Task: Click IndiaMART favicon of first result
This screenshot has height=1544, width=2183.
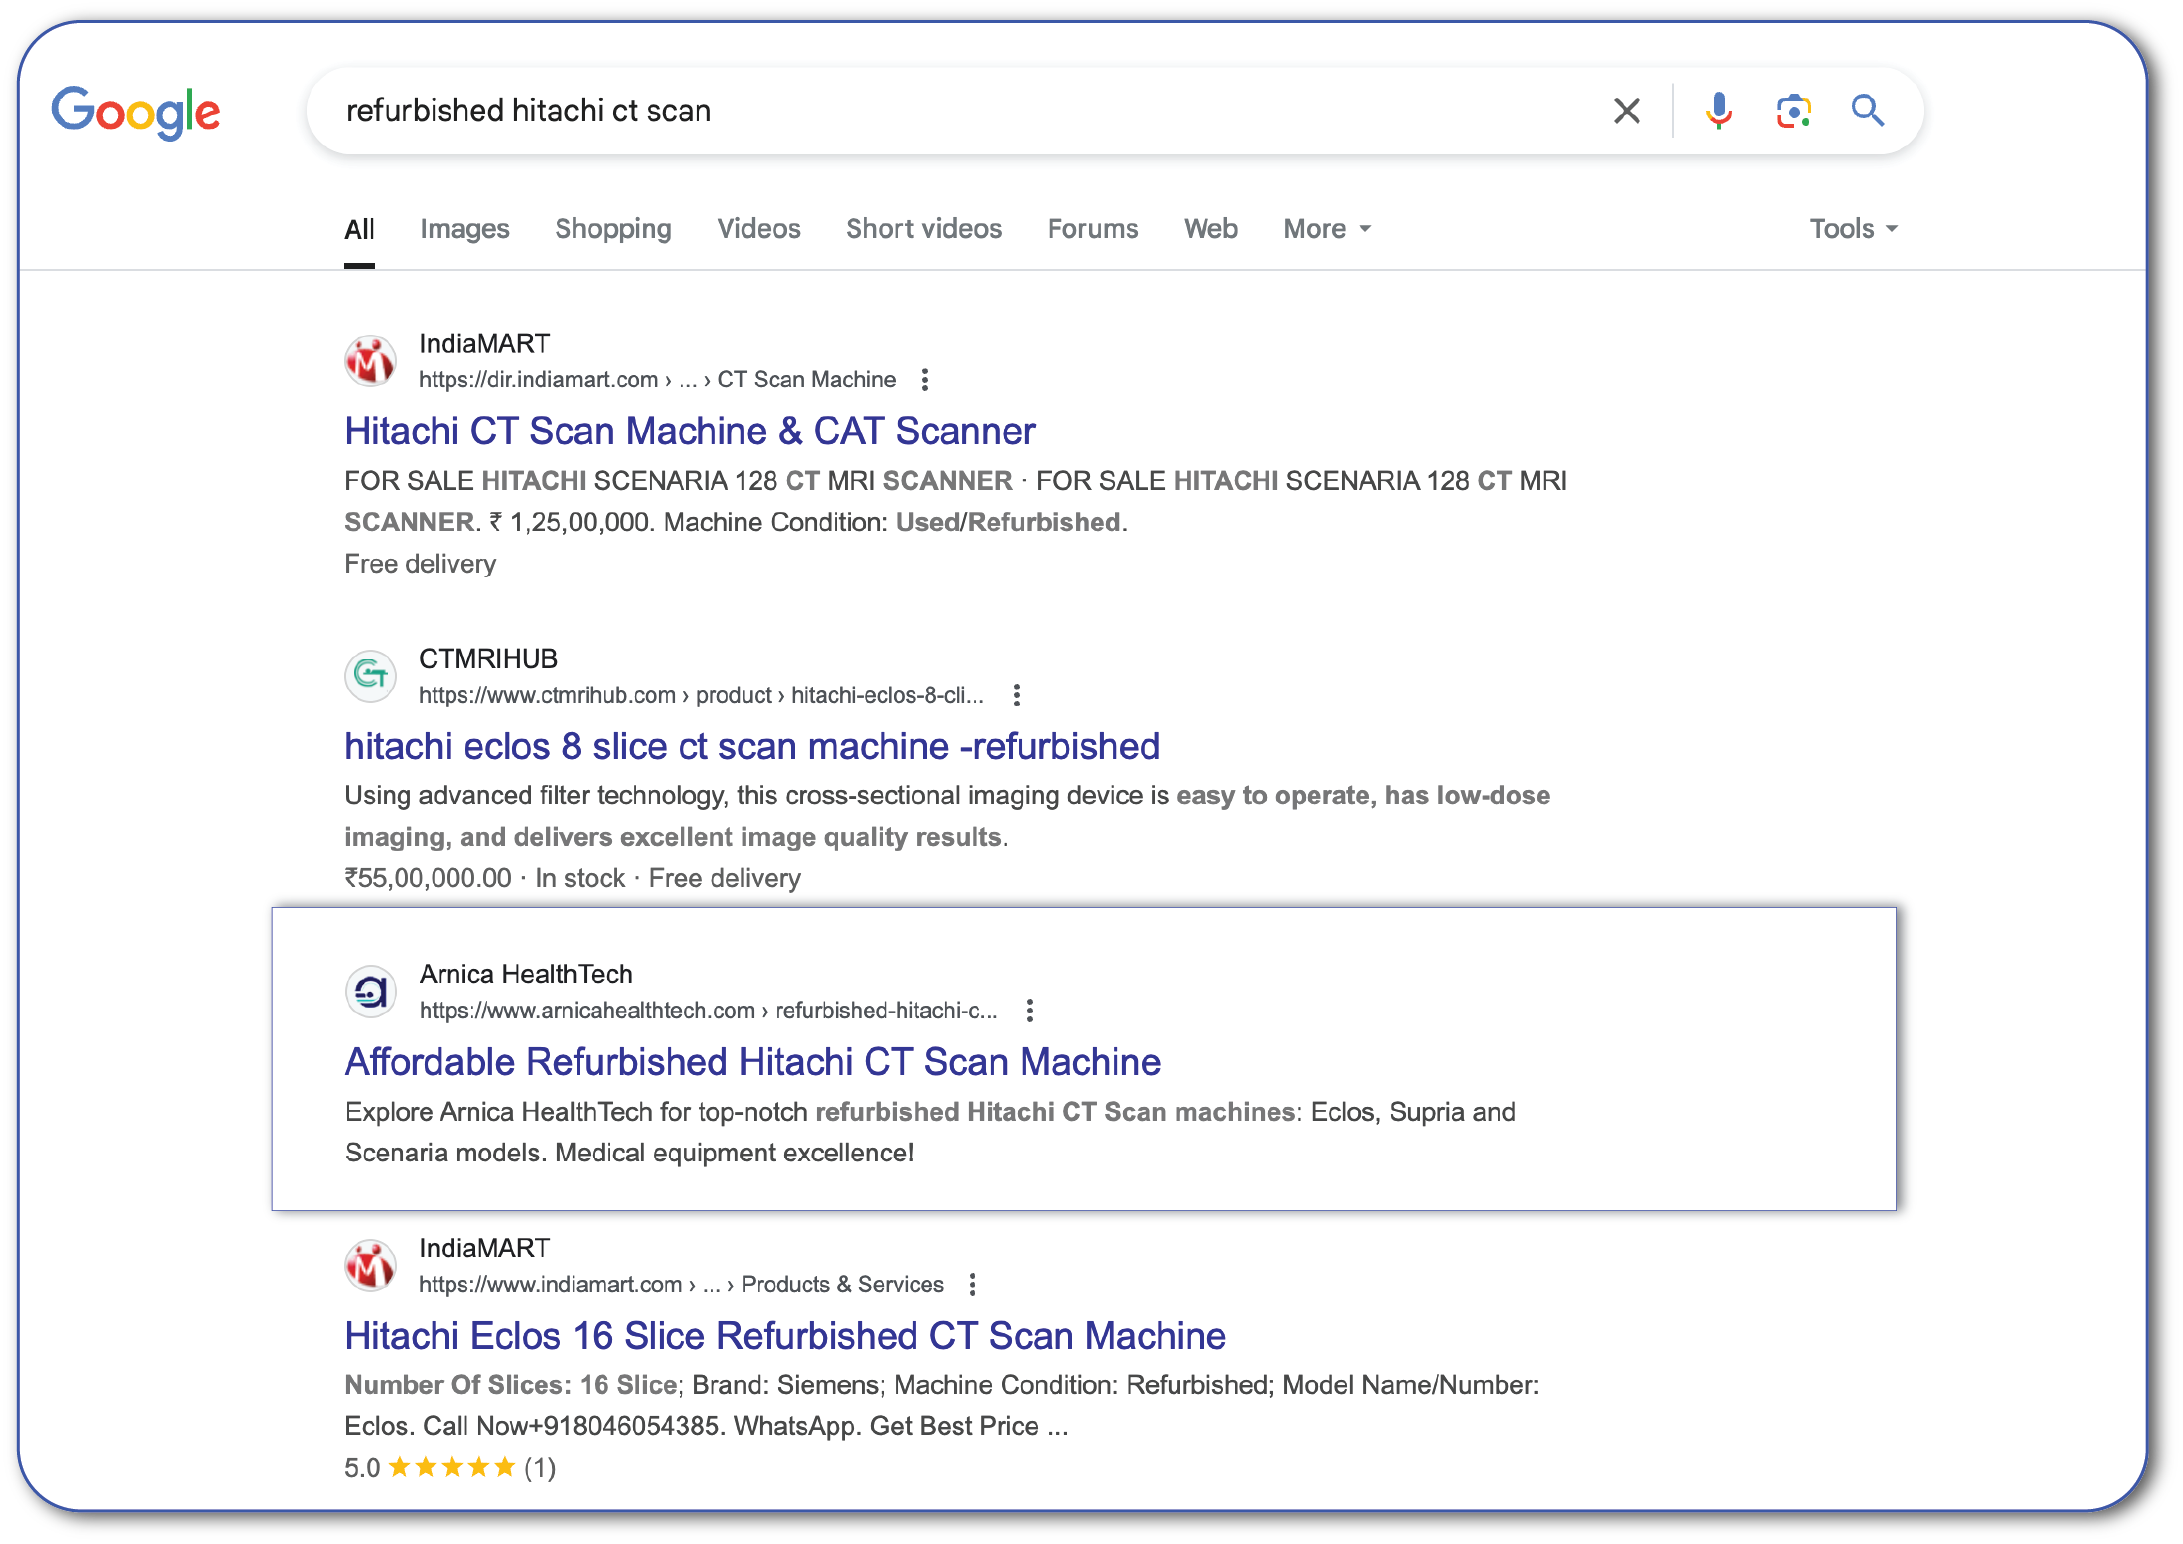Action: click(370, 361)
